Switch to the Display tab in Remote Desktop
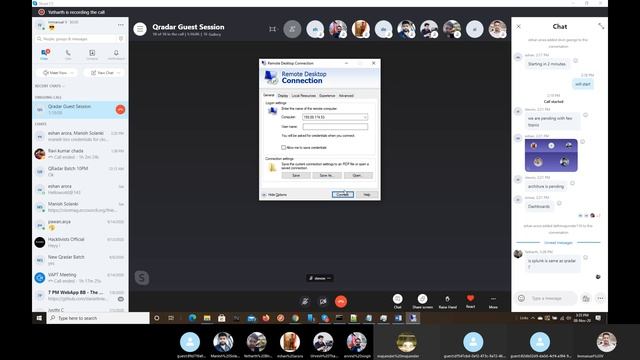 [283, 96]
